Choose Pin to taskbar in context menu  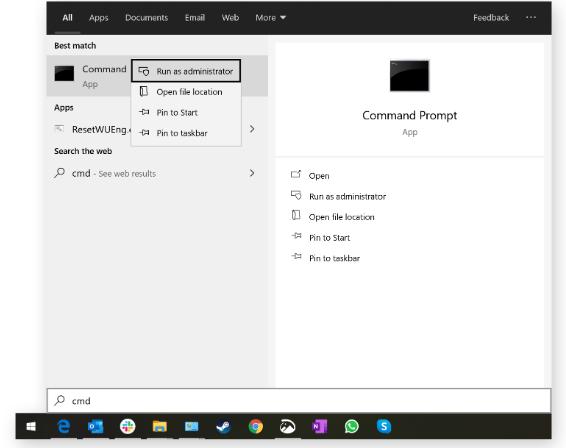click(186, 133)
